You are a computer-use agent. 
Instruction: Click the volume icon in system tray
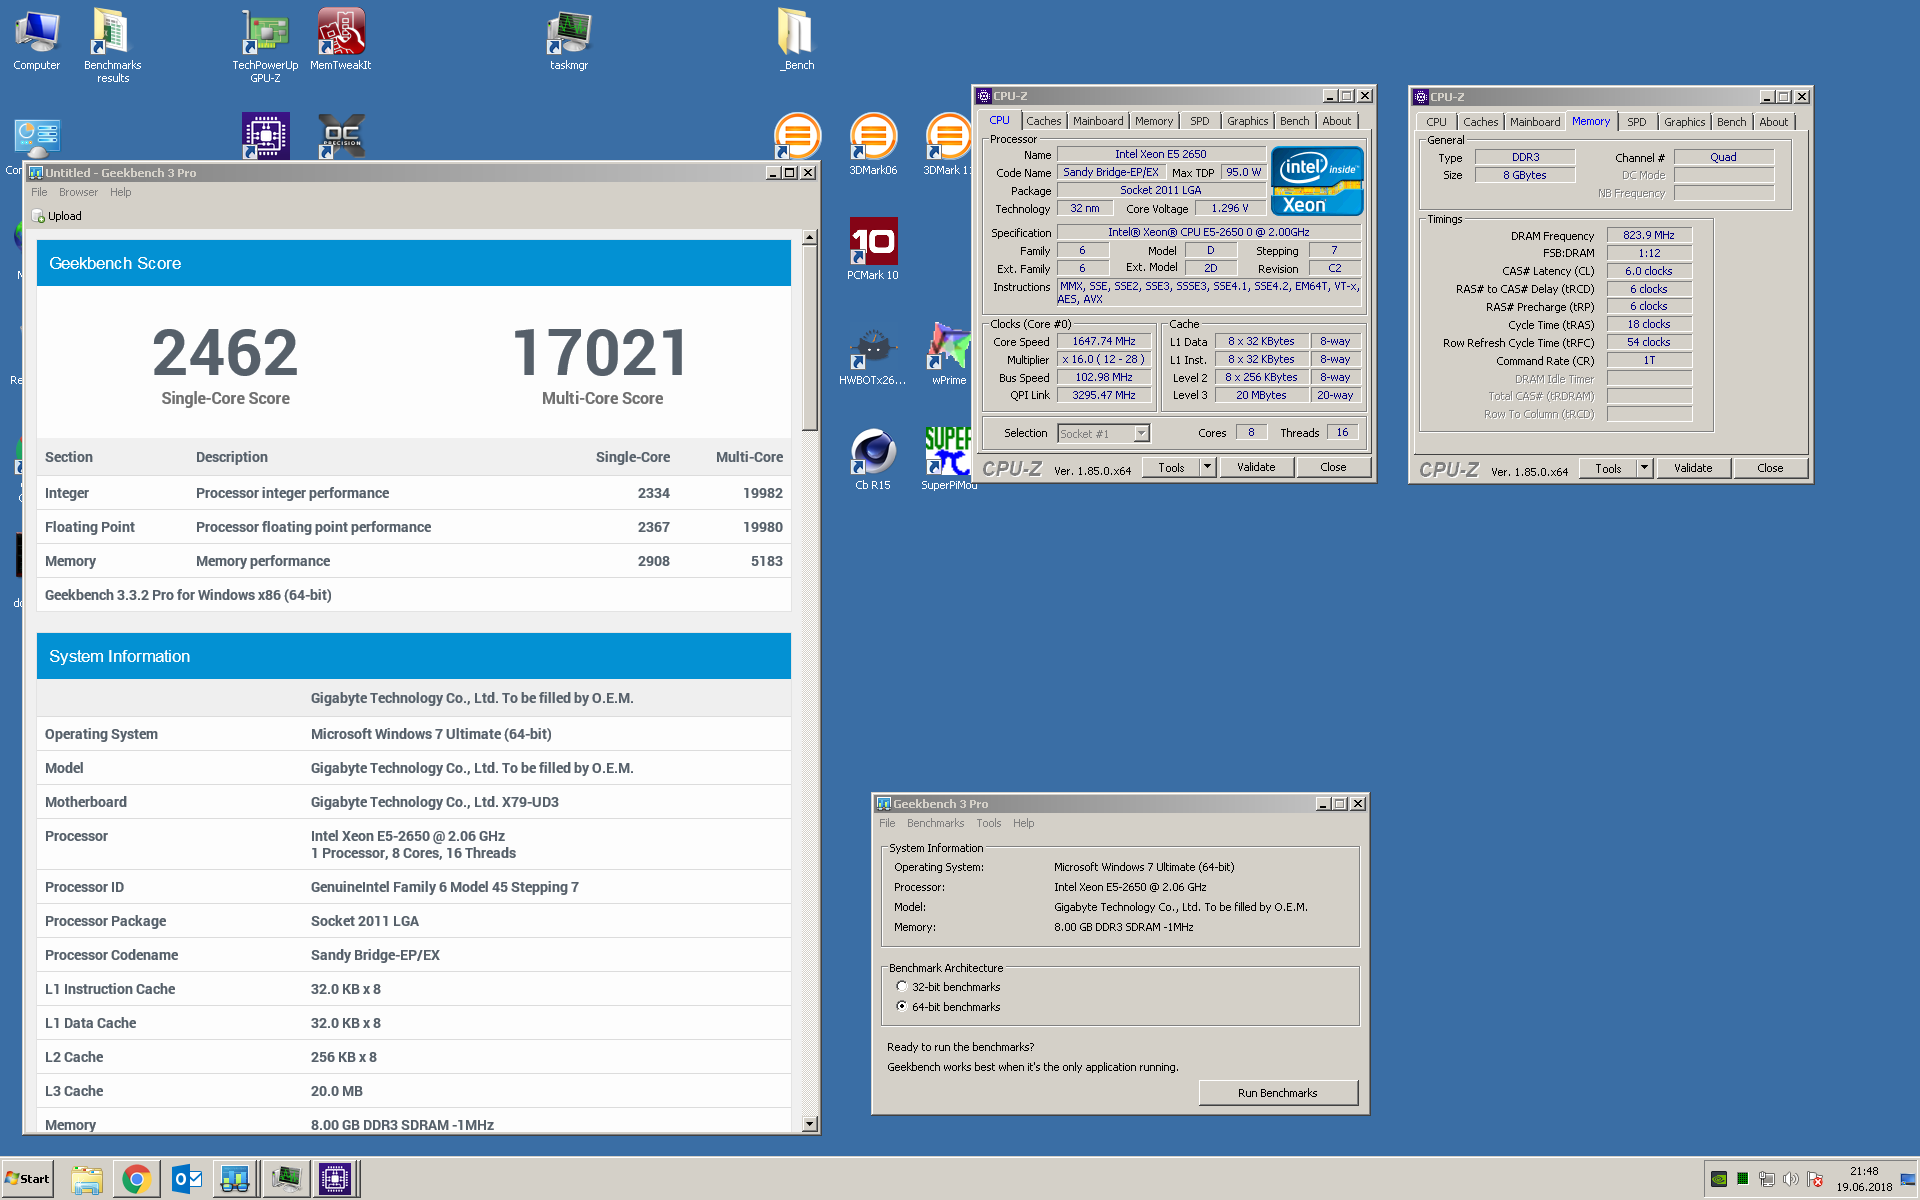[1791, 1179]
